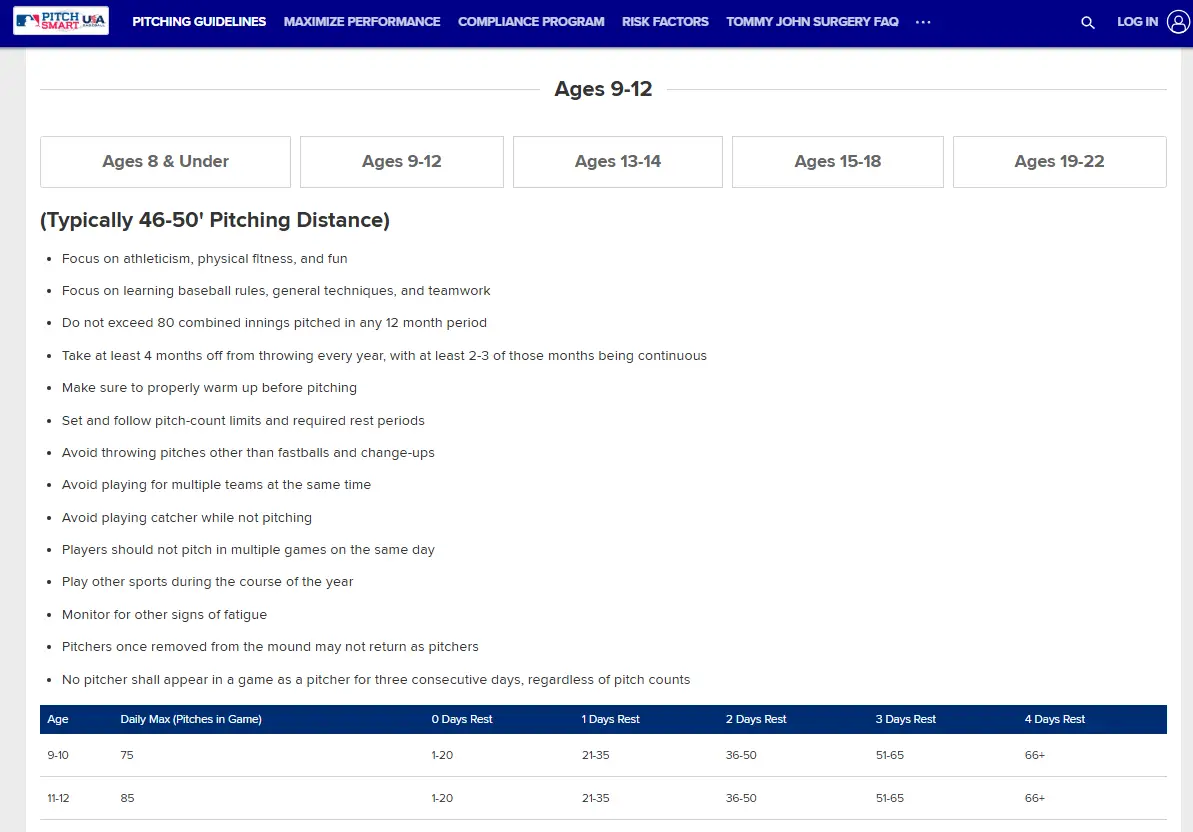Click the 9-10 age row cell

tap(58, 755)
